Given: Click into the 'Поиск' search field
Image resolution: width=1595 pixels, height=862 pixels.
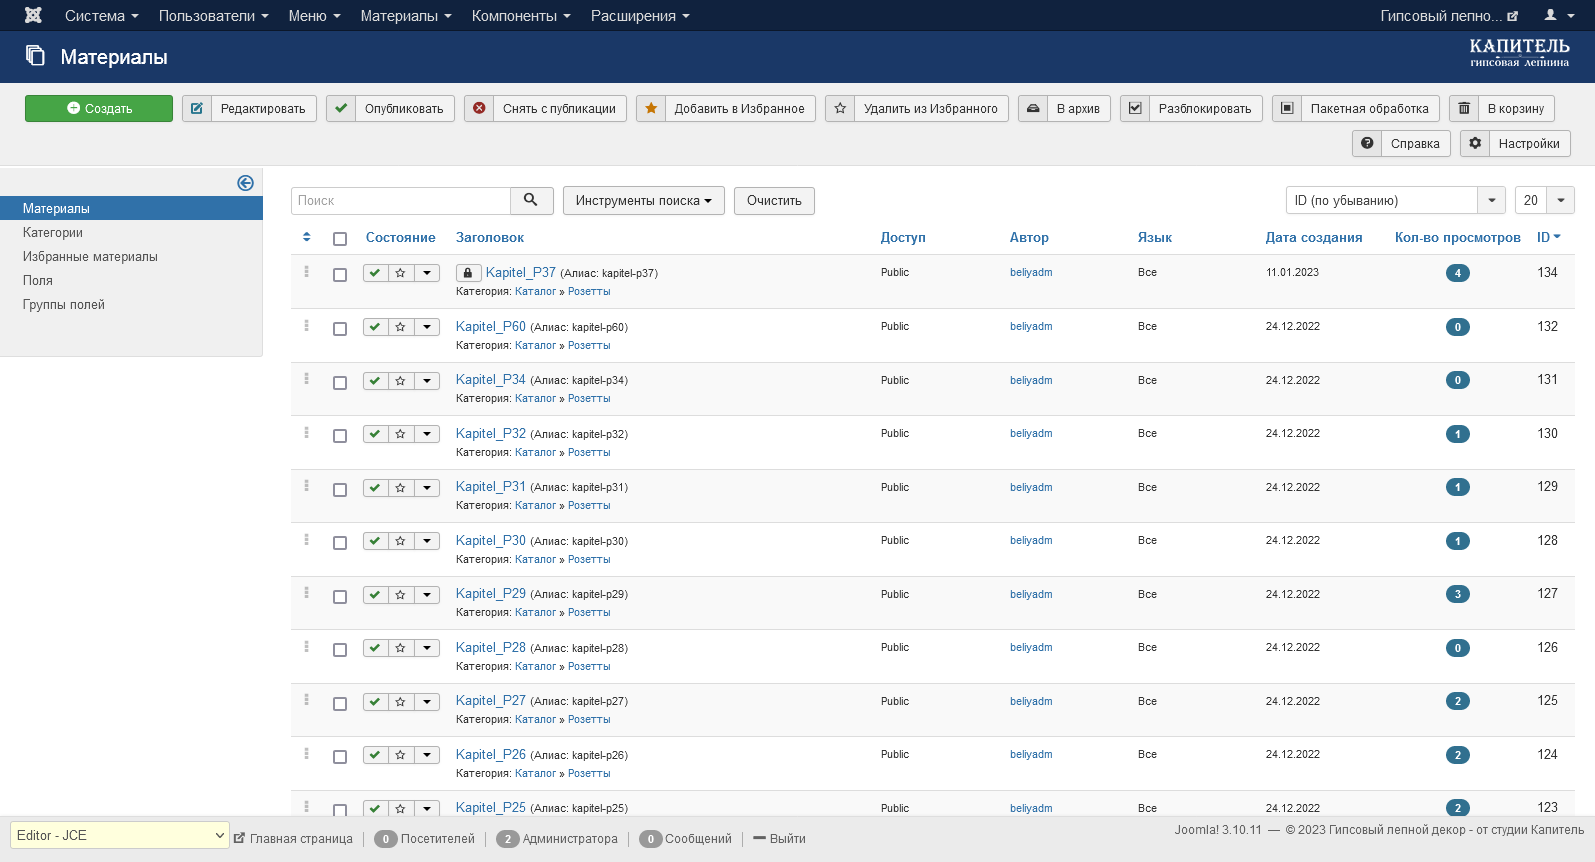Looking at the screenshot, I should pyautogui.click(x=401, y=200).
